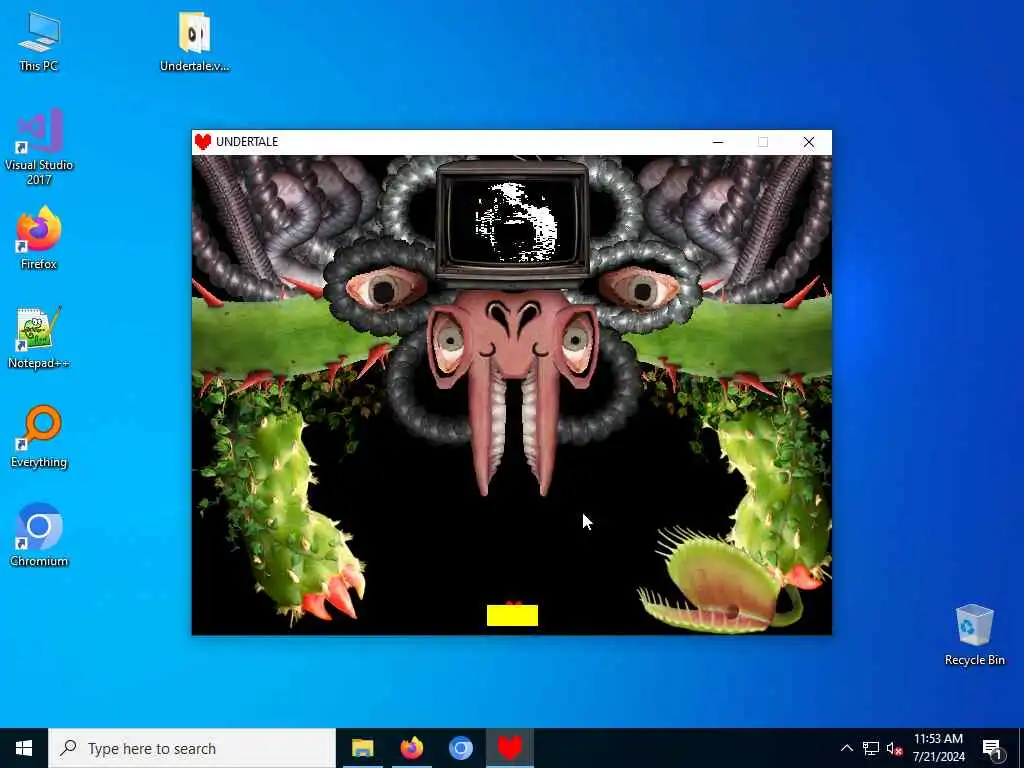This screenshot has width=1024, height=768.
Task: Close the UNDERTALE window
Action: tap(808, 142)
